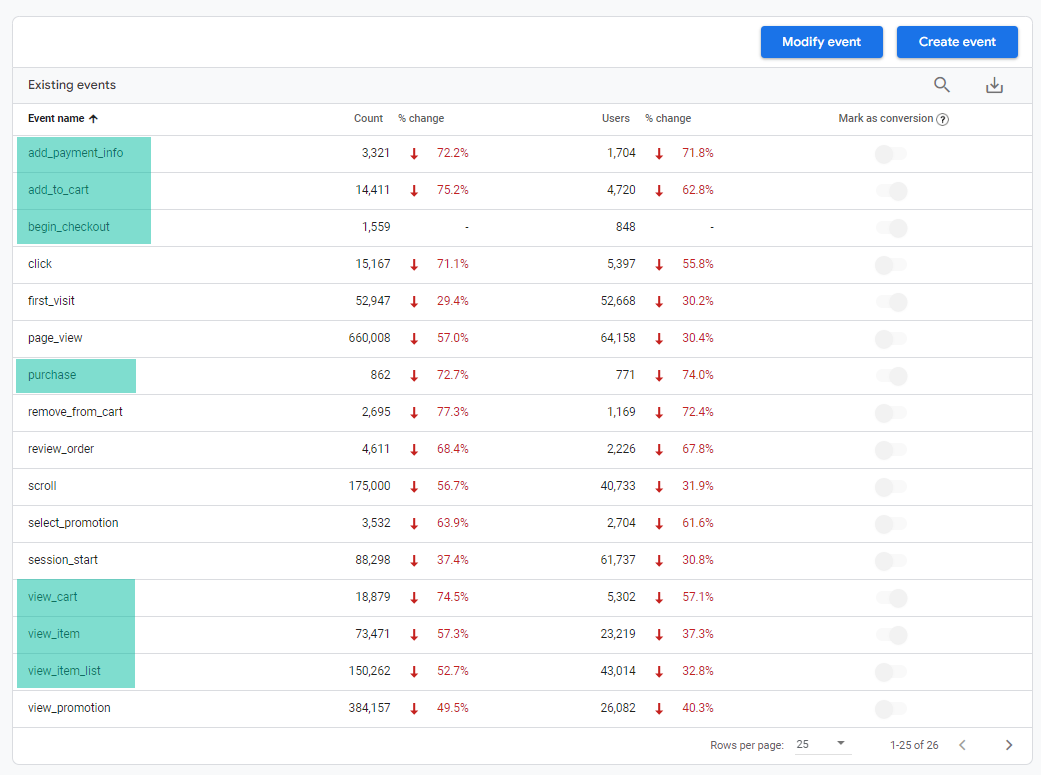This screenshot has width=1041, height=775.
Task: Click scroll count 175,000
Action: 369,486
